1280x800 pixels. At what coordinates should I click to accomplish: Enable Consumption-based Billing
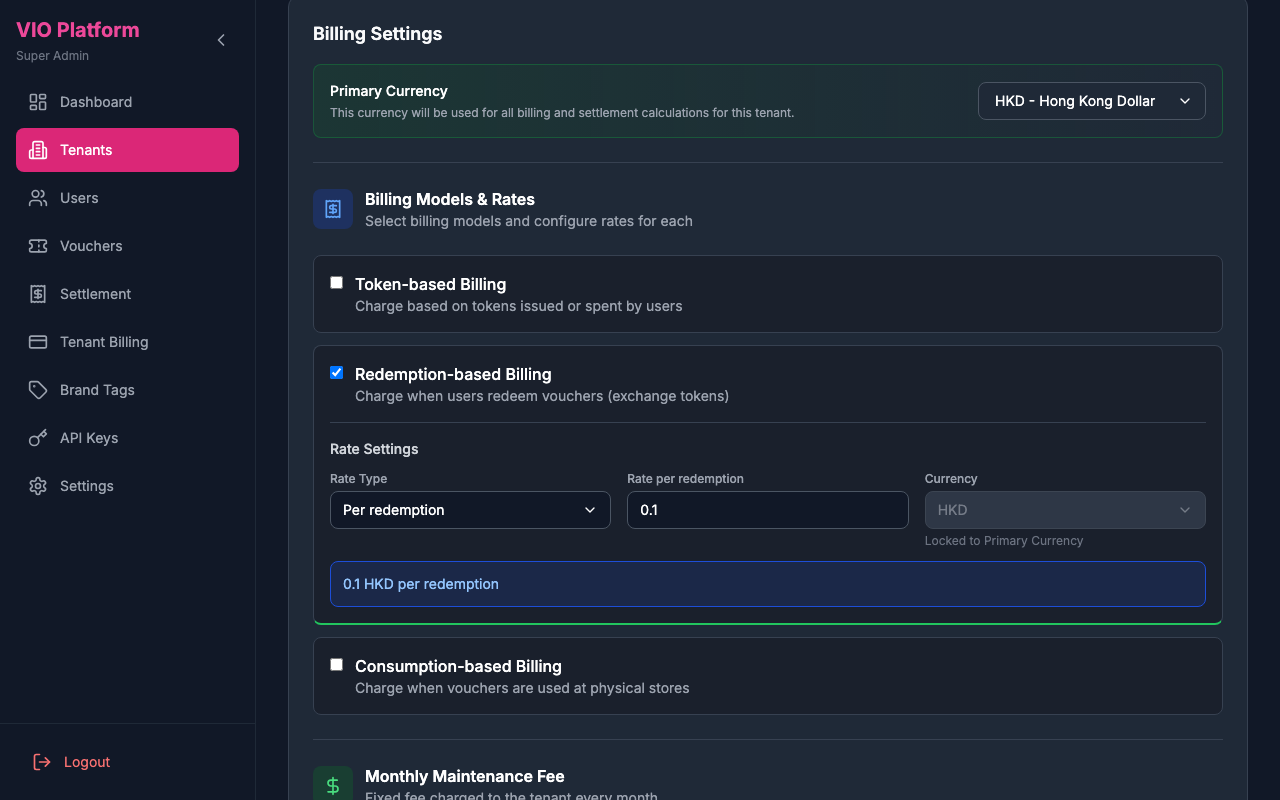[336, 664]
